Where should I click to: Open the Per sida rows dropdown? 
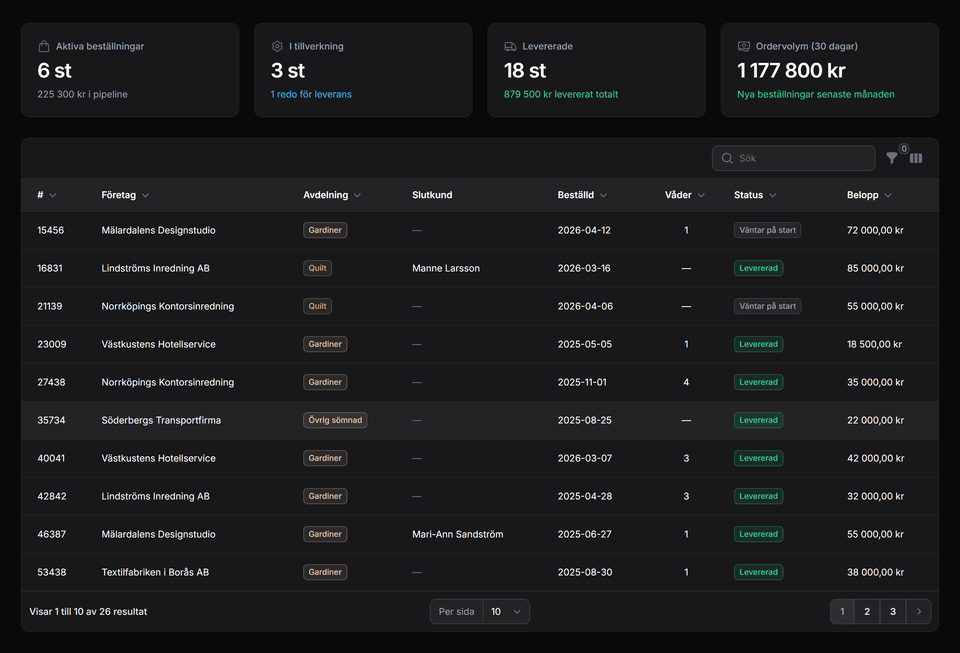(505, 611)
